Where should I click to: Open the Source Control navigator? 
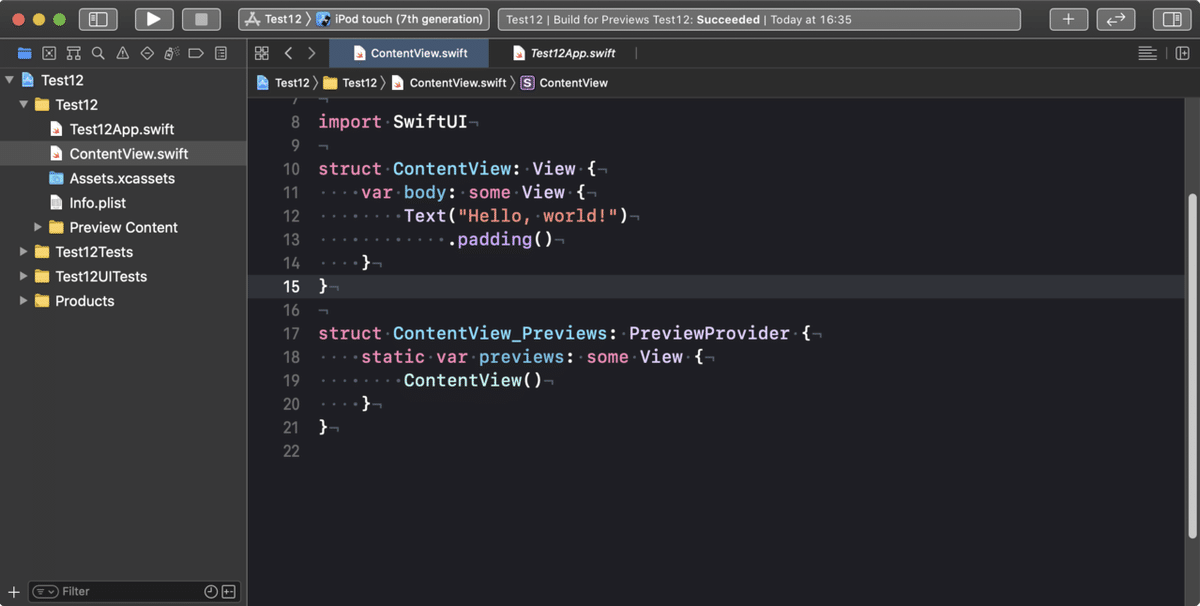pyautogui.click(x=49, y=53)
